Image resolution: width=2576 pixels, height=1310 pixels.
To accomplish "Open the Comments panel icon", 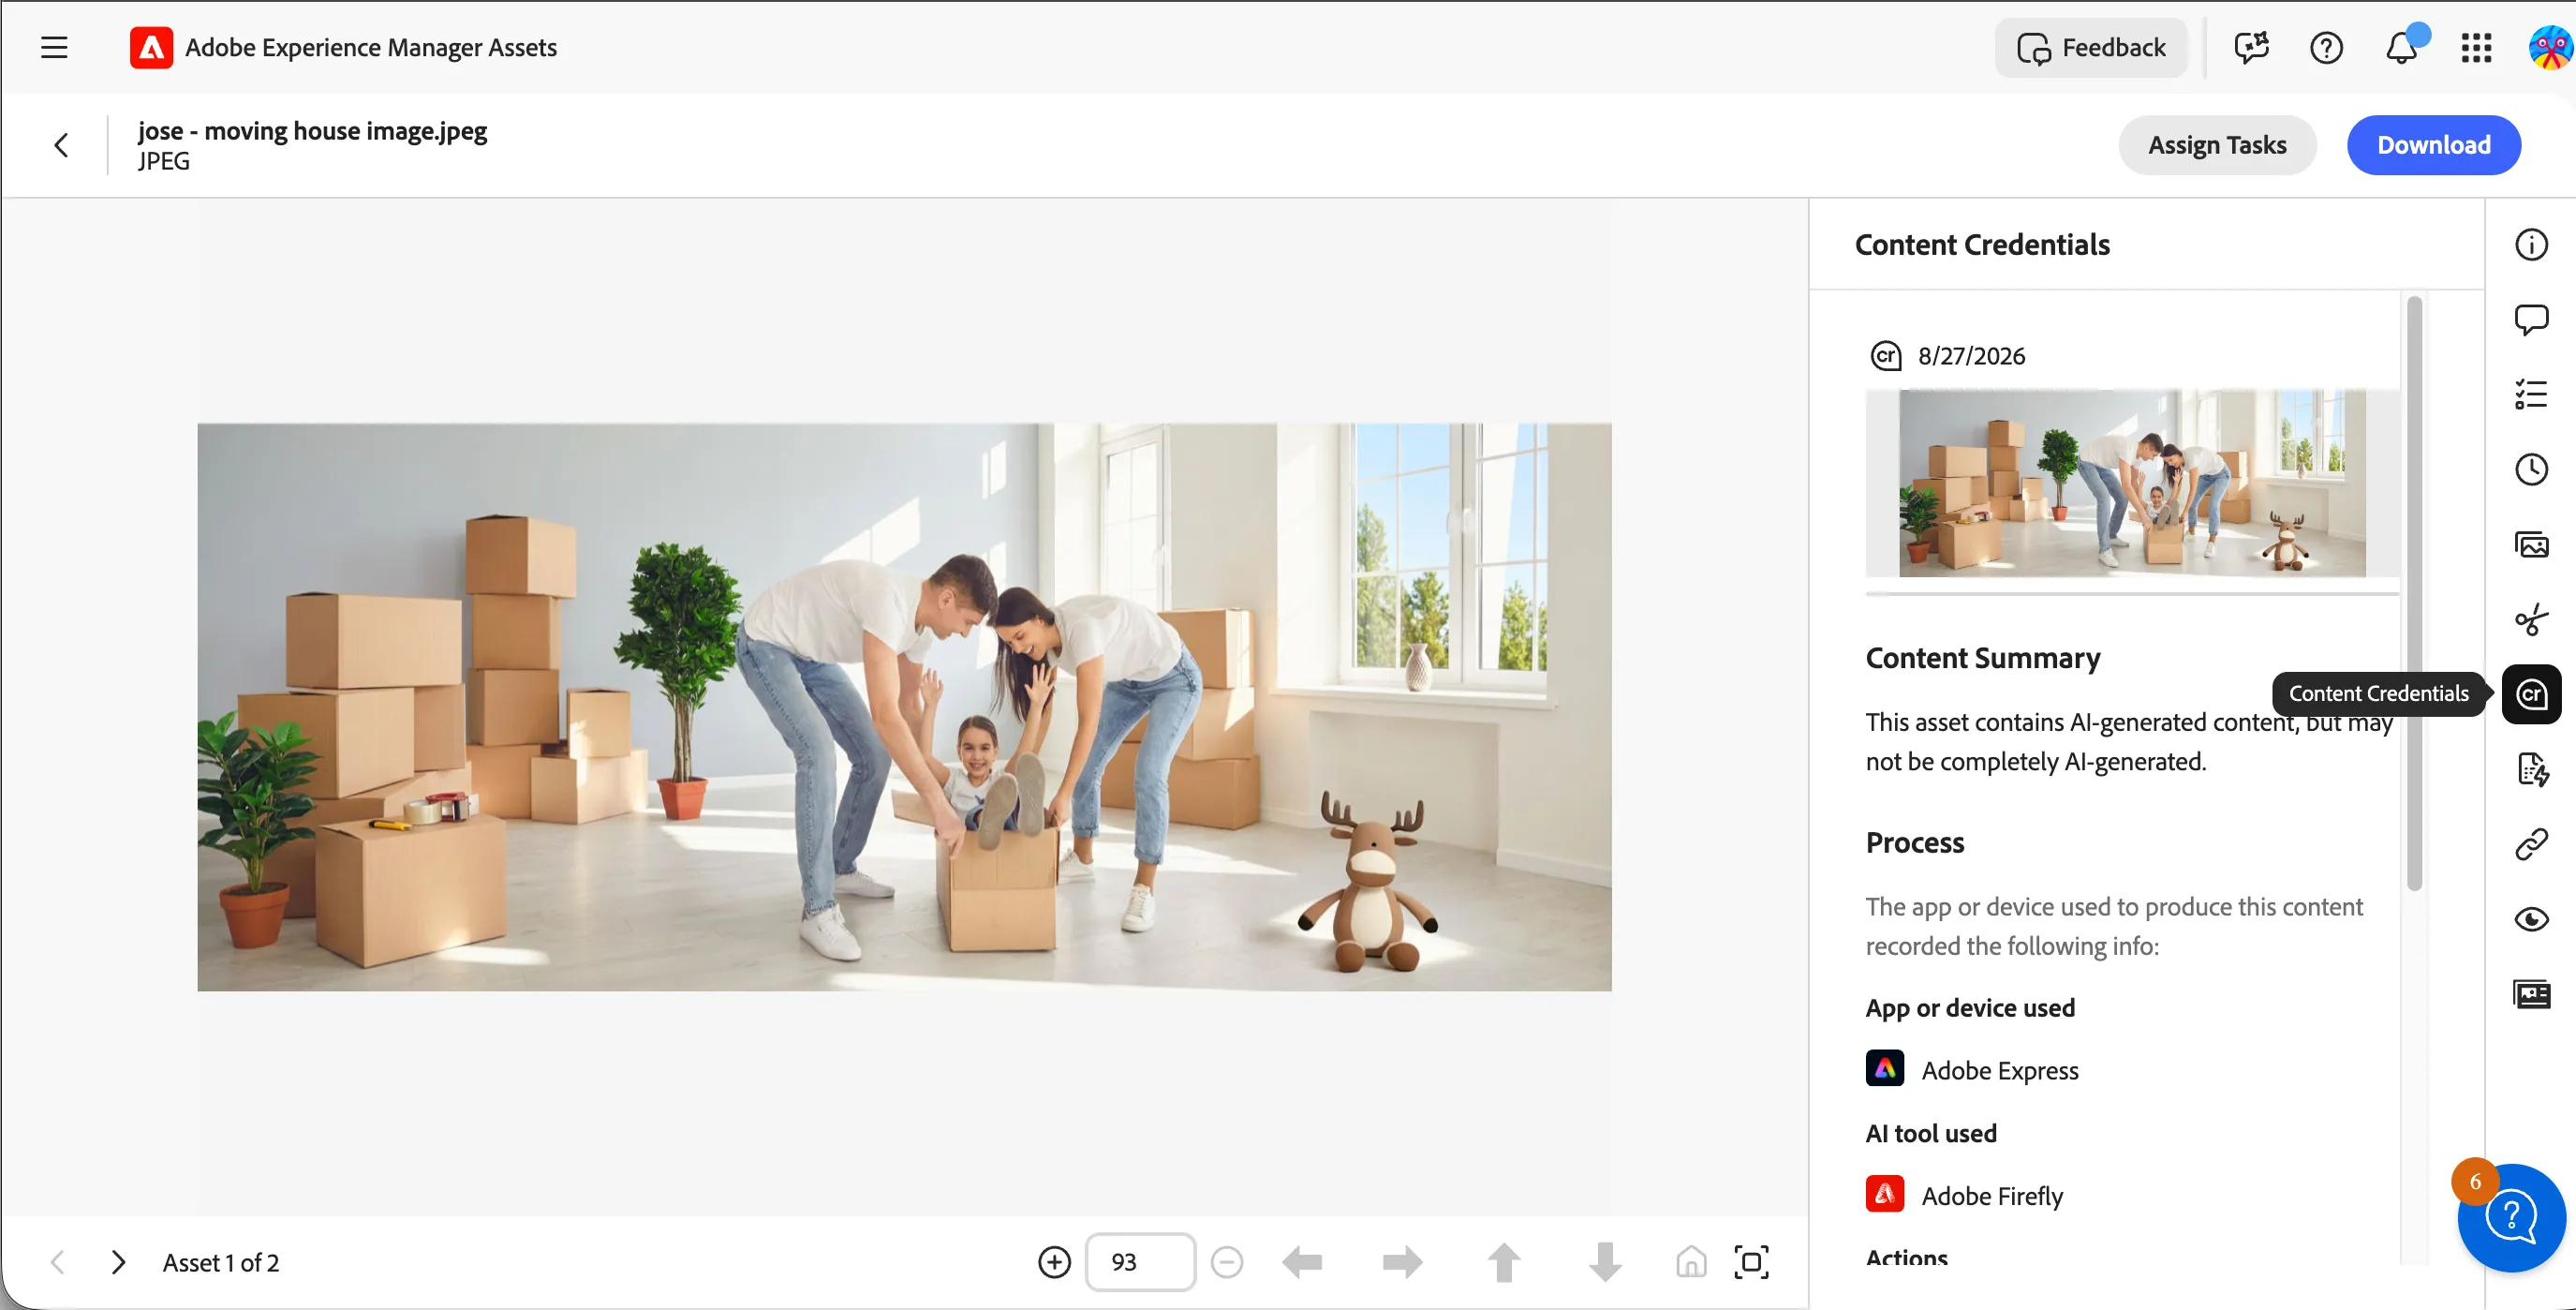I will (2531, 320).
